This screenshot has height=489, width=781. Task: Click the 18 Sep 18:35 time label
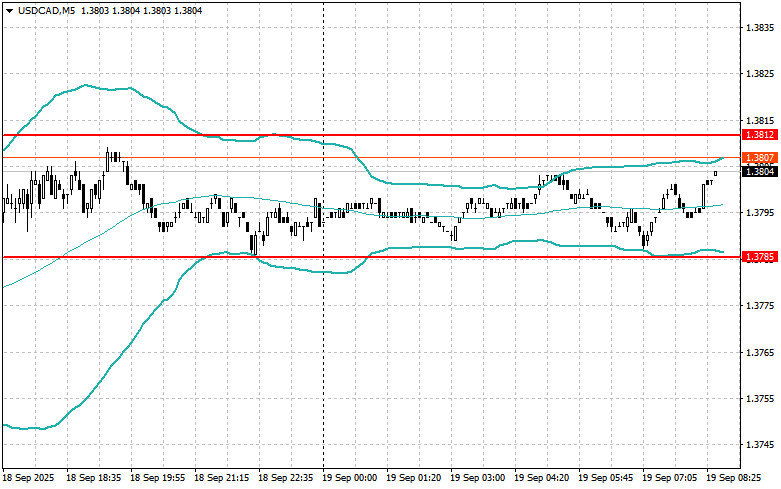[94, 478]
